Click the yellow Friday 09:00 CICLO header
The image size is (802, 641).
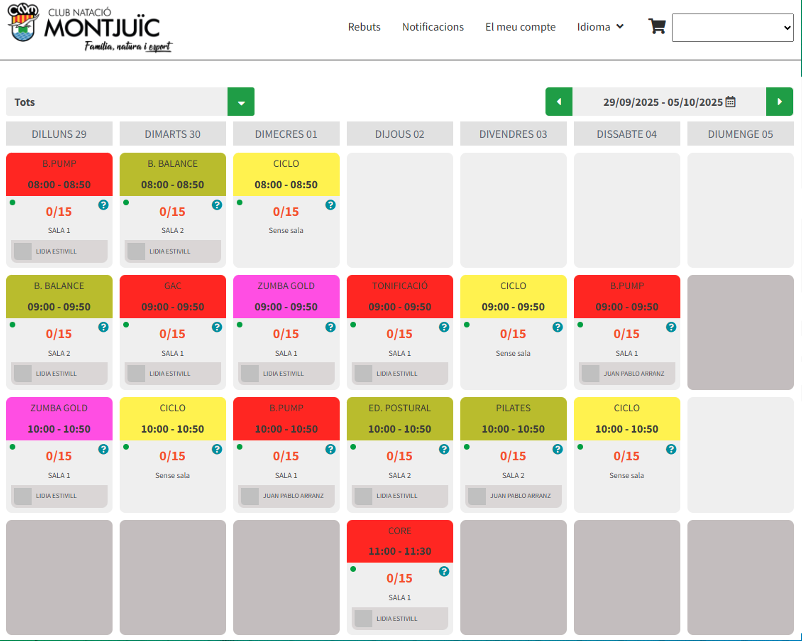[513, 296]
